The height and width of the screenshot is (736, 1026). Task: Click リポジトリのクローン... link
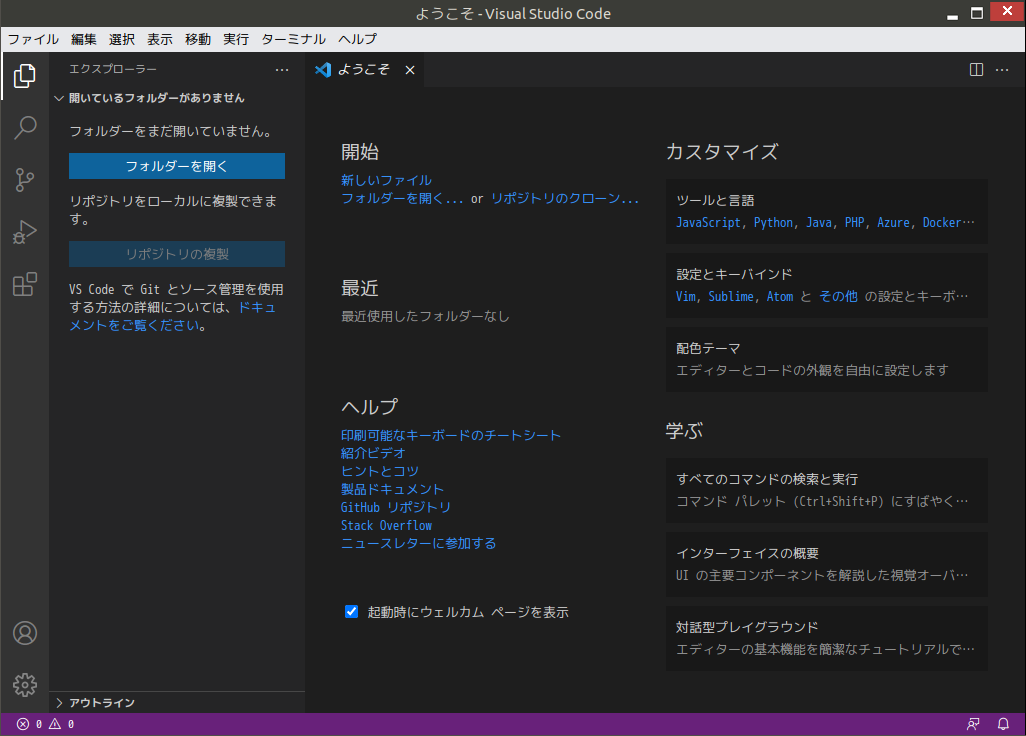(x=565, y=198)
